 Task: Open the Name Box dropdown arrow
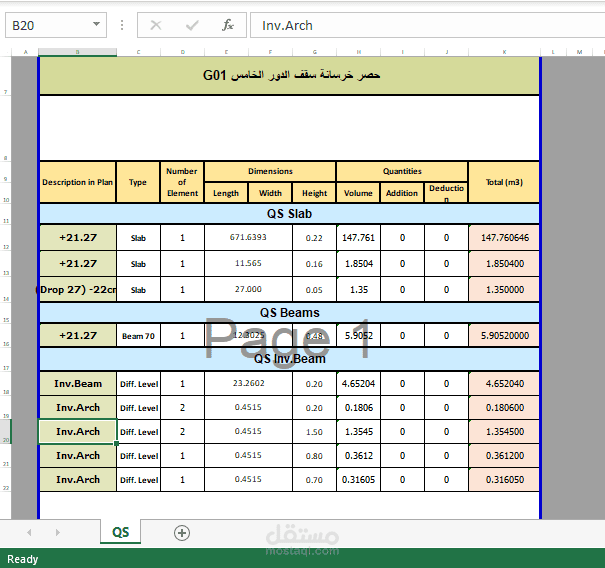(x=96, y=24)
